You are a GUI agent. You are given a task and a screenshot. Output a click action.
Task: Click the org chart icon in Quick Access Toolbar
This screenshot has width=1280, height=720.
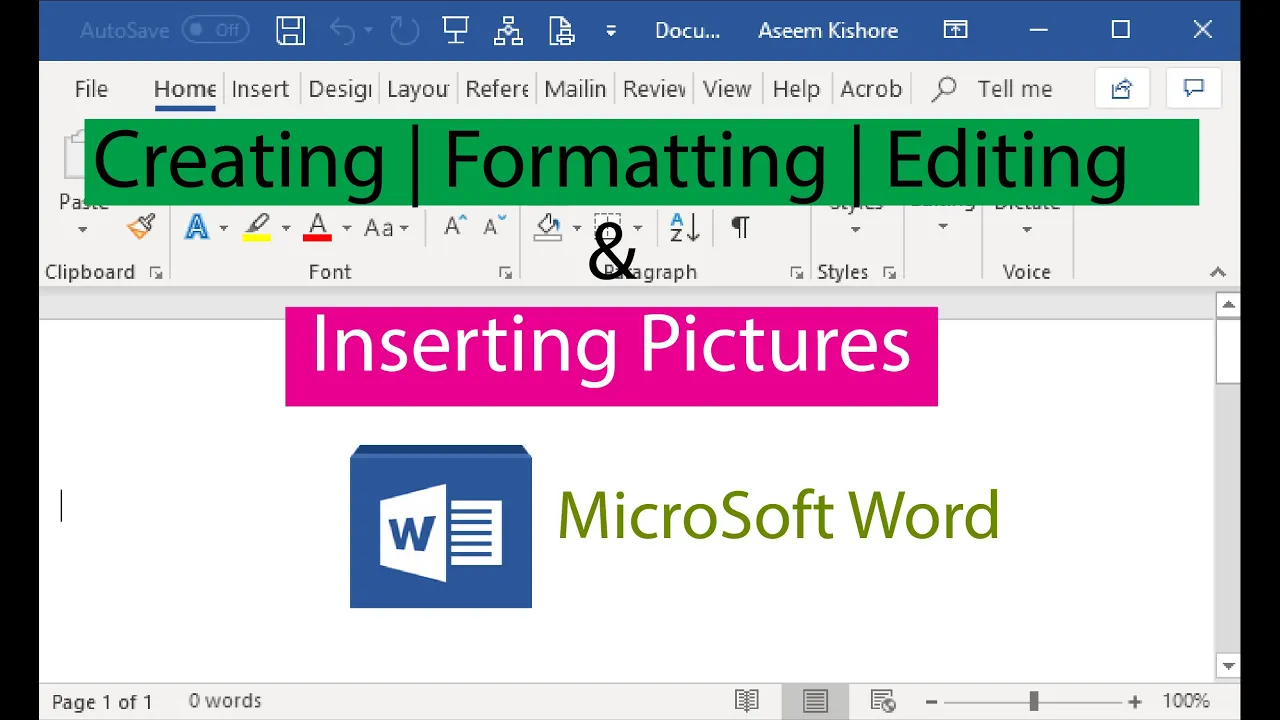[x=509, y=30]
